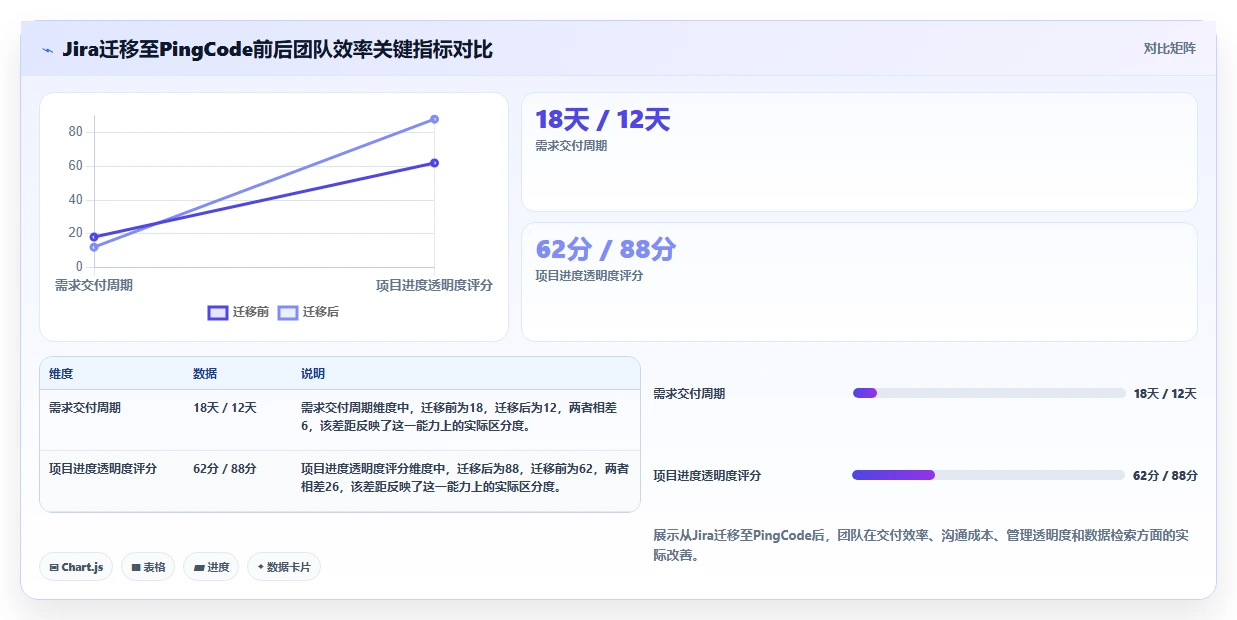Viewport: 1237px width, 620px height.
Task: Click the lightning icon beside the Jira title
Action: pos(48,50)
